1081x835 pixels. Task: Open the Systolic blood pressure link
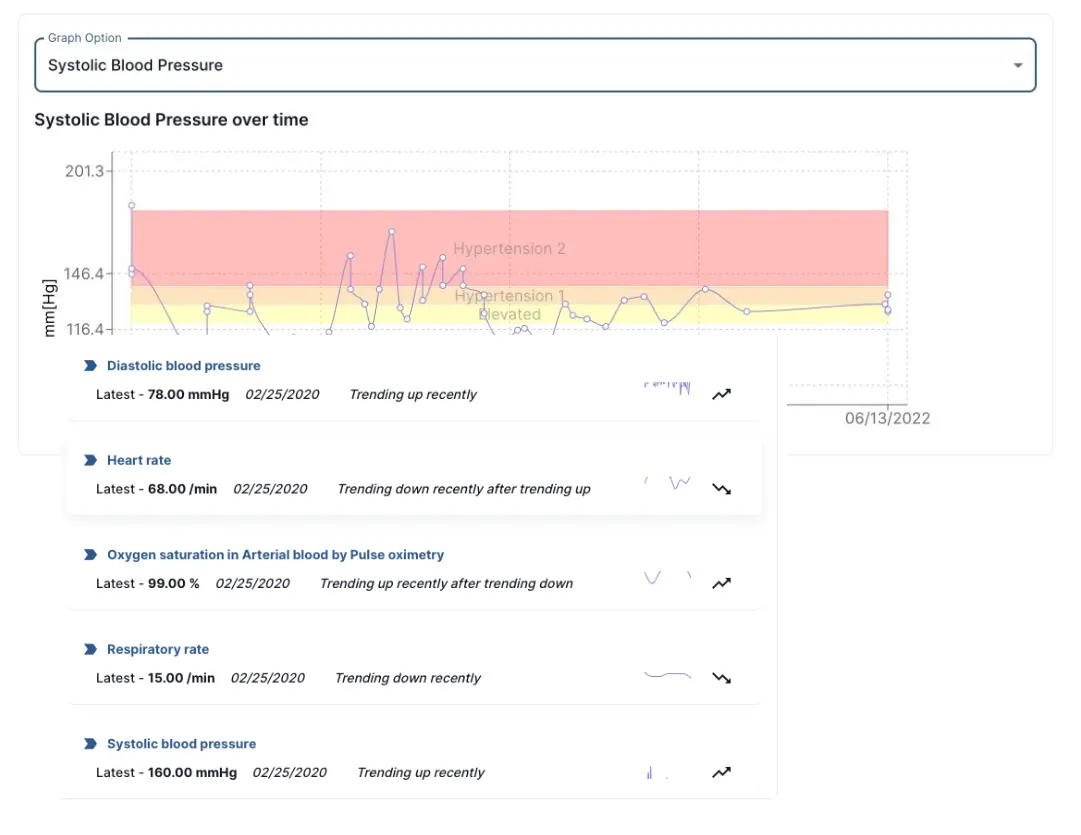click(x=181, y=743)
